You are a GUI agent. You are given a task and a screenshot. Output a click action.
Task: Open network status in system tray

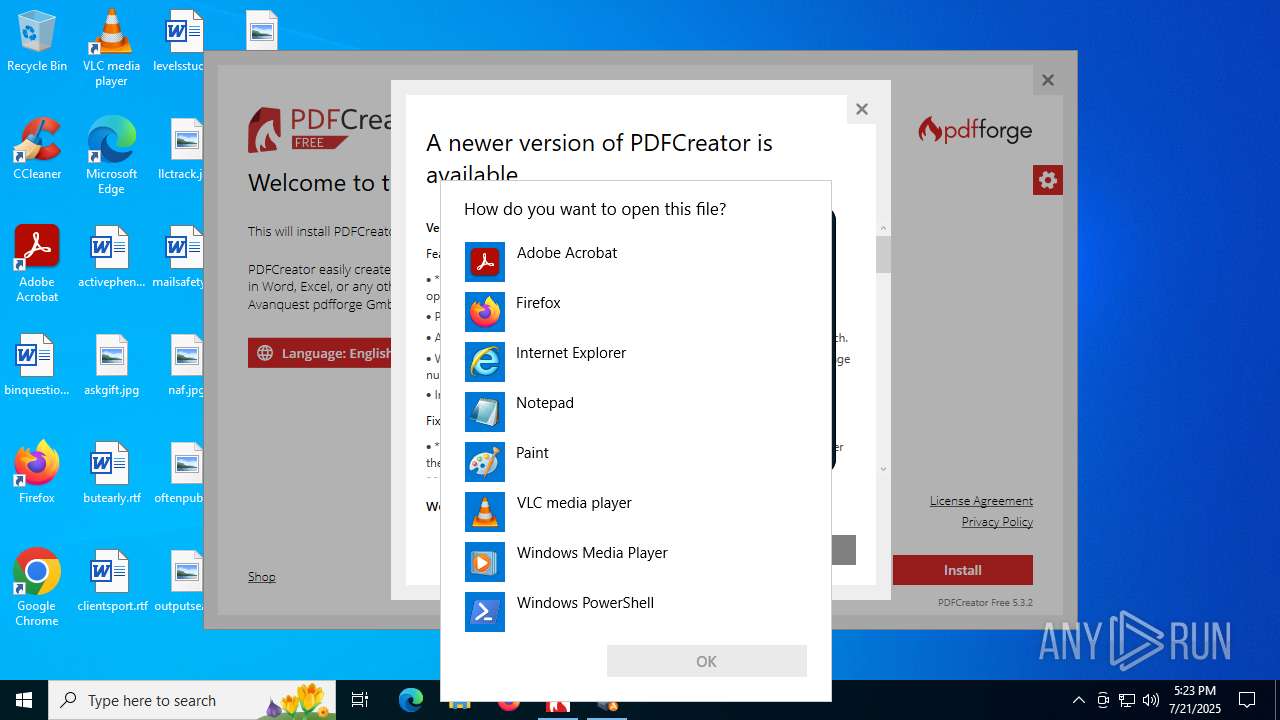pos(1127,700)
